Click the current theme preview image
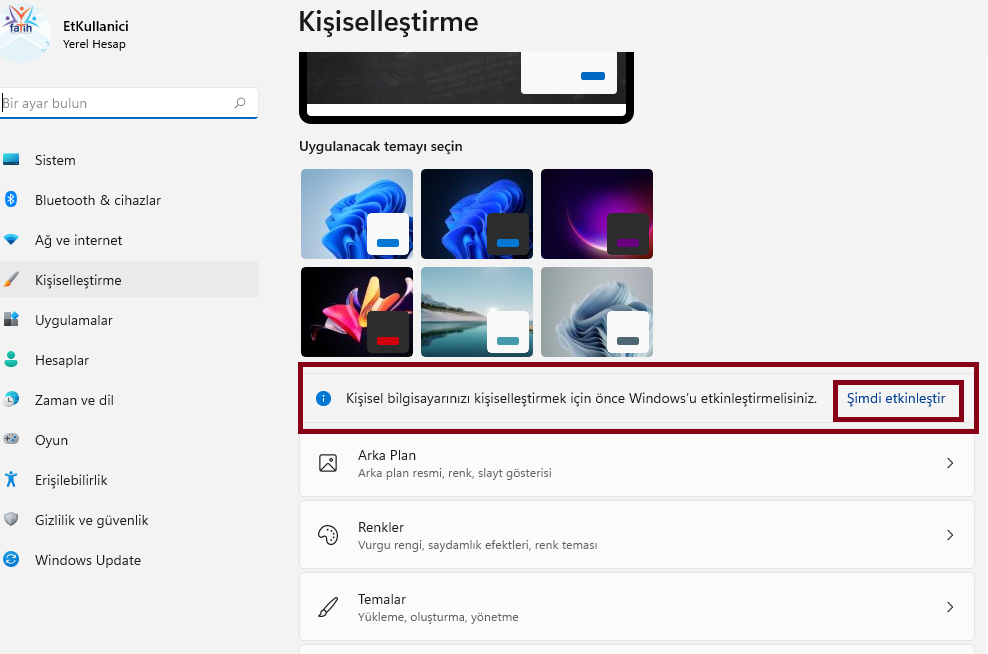The width and height of the screenshot is (988, 654). pos(466,87)
